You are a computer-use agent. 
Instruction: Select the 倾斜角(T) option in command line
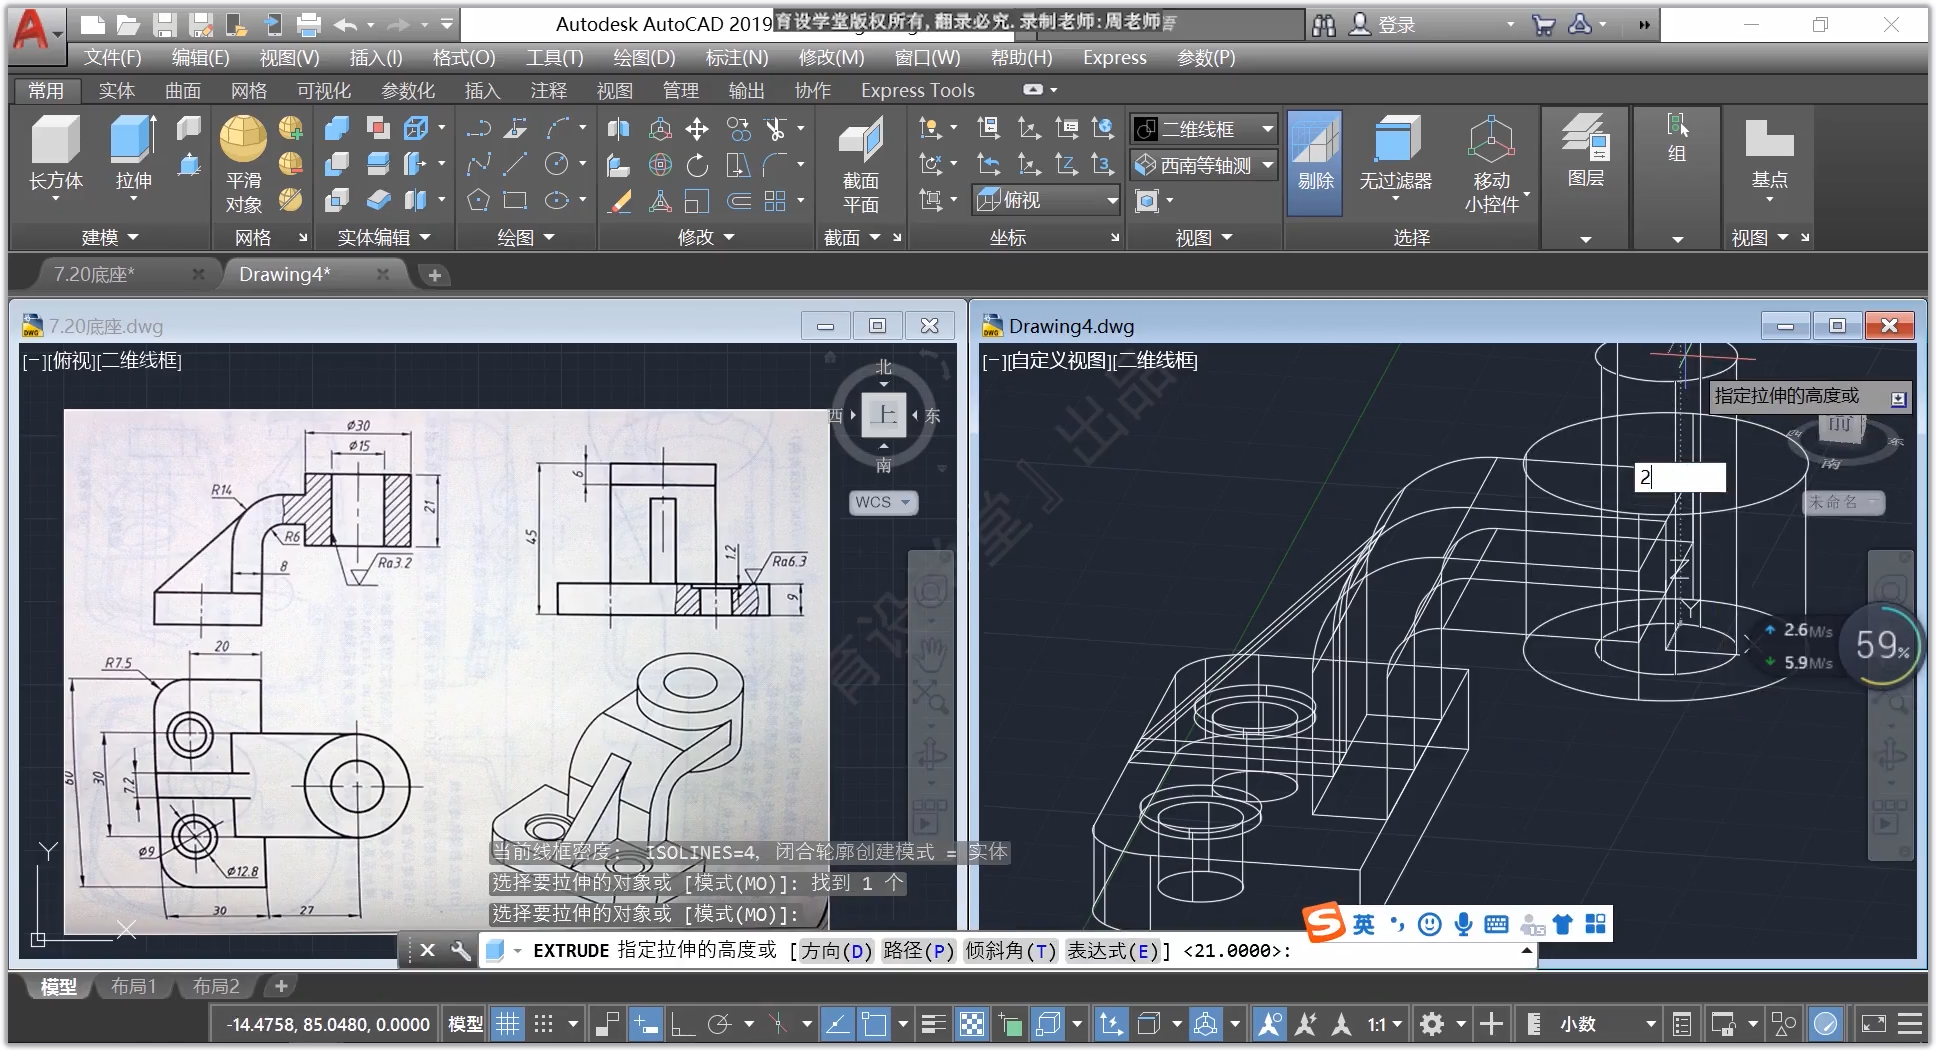click(x=1011, y=950)
